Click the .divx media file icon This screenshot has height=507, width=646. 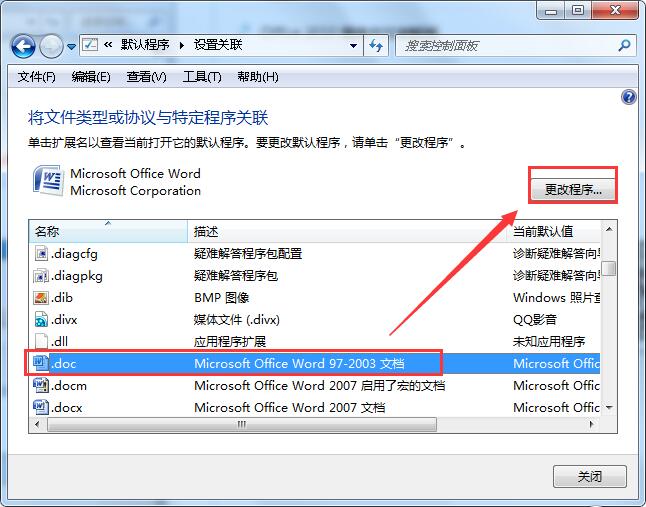pos(41,320)
